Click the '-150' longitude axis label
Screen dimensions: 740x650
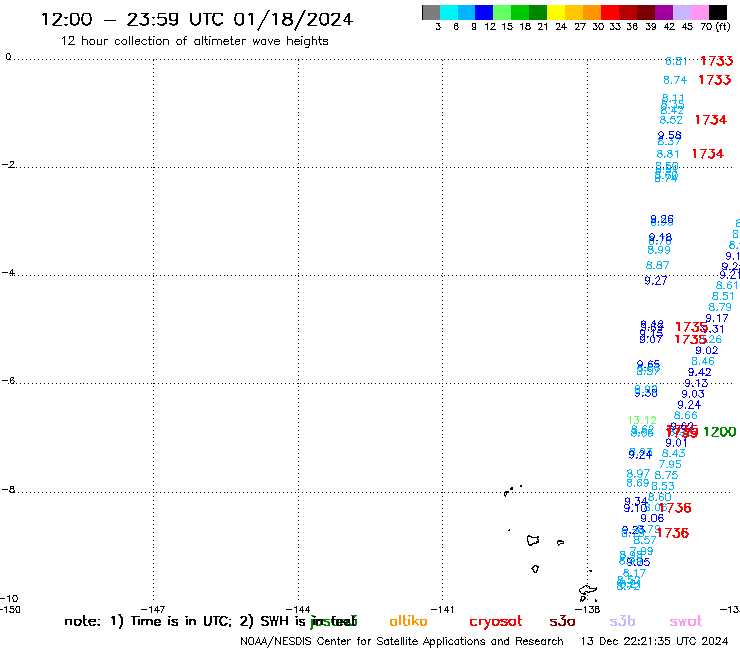10,609
